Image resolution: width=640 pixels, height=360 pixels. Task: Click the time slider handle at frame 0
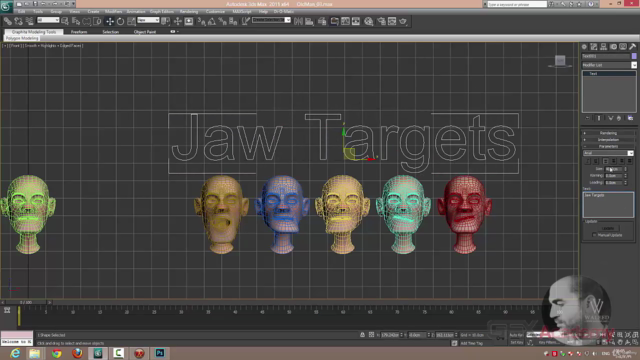(x=19, y=316)
